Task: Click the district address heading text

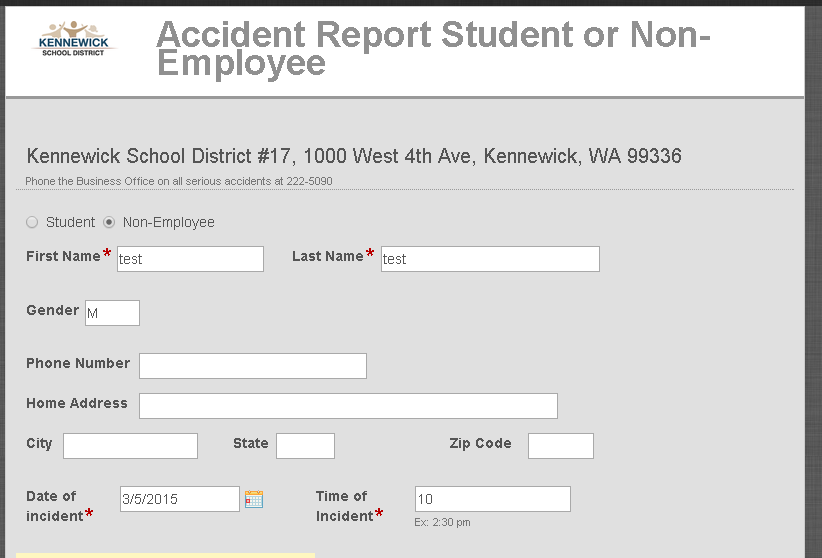Action: click(x=354, y=156)
